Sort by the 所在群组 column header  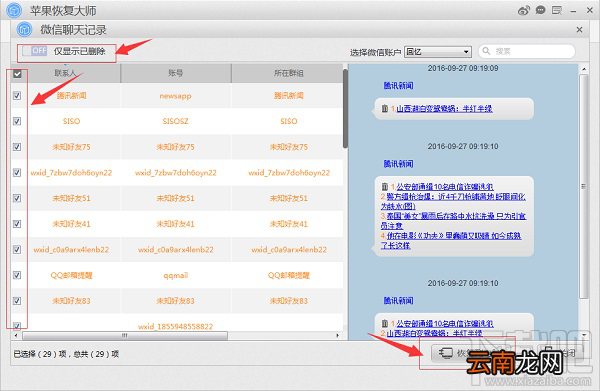tap(289, 73)
